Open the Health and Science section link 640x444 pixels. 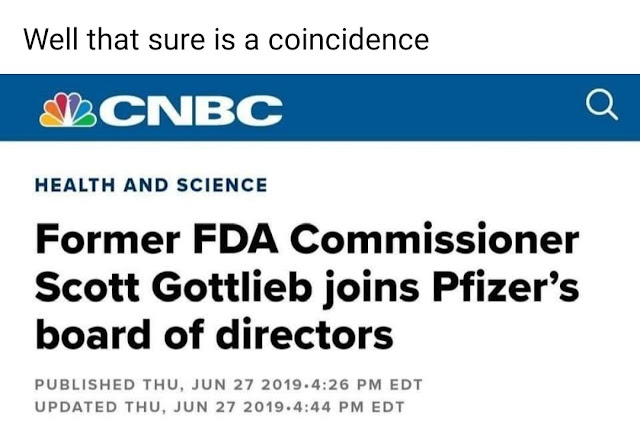[x=151, y=185]
